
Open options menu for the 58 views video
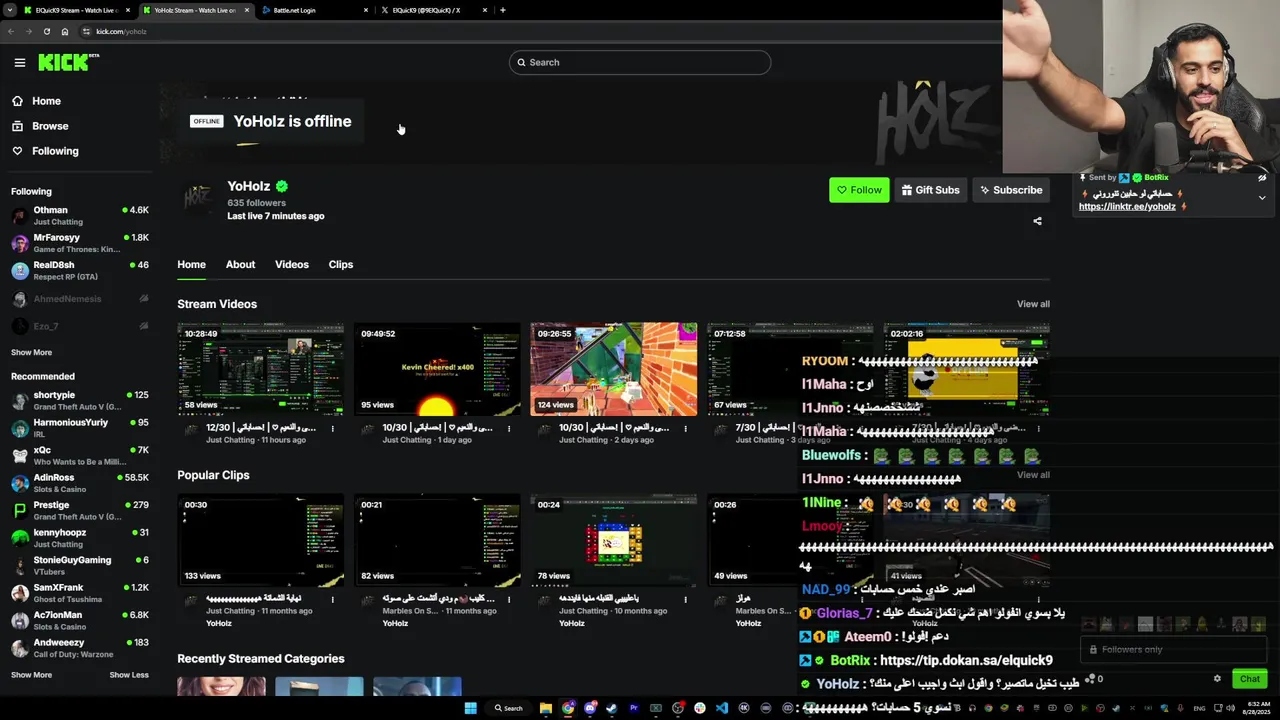click(x=332, y=429)
